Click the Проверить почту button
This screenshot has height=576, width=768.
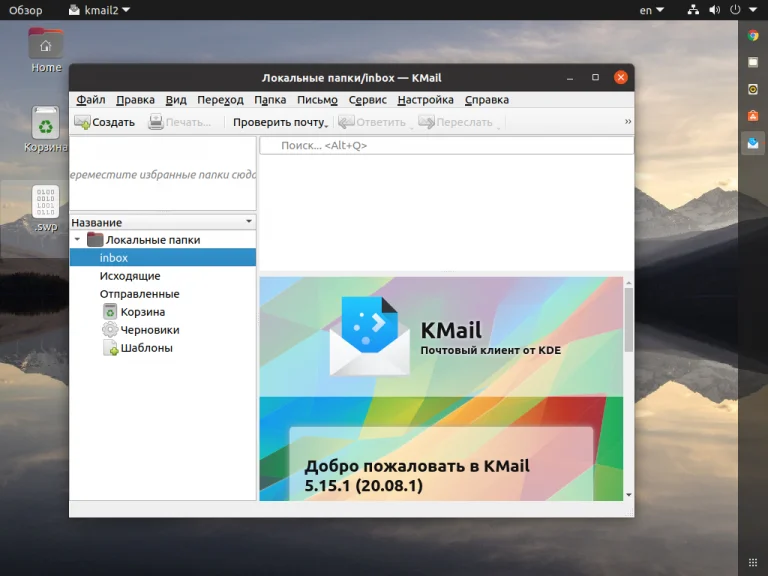(279, 122)
